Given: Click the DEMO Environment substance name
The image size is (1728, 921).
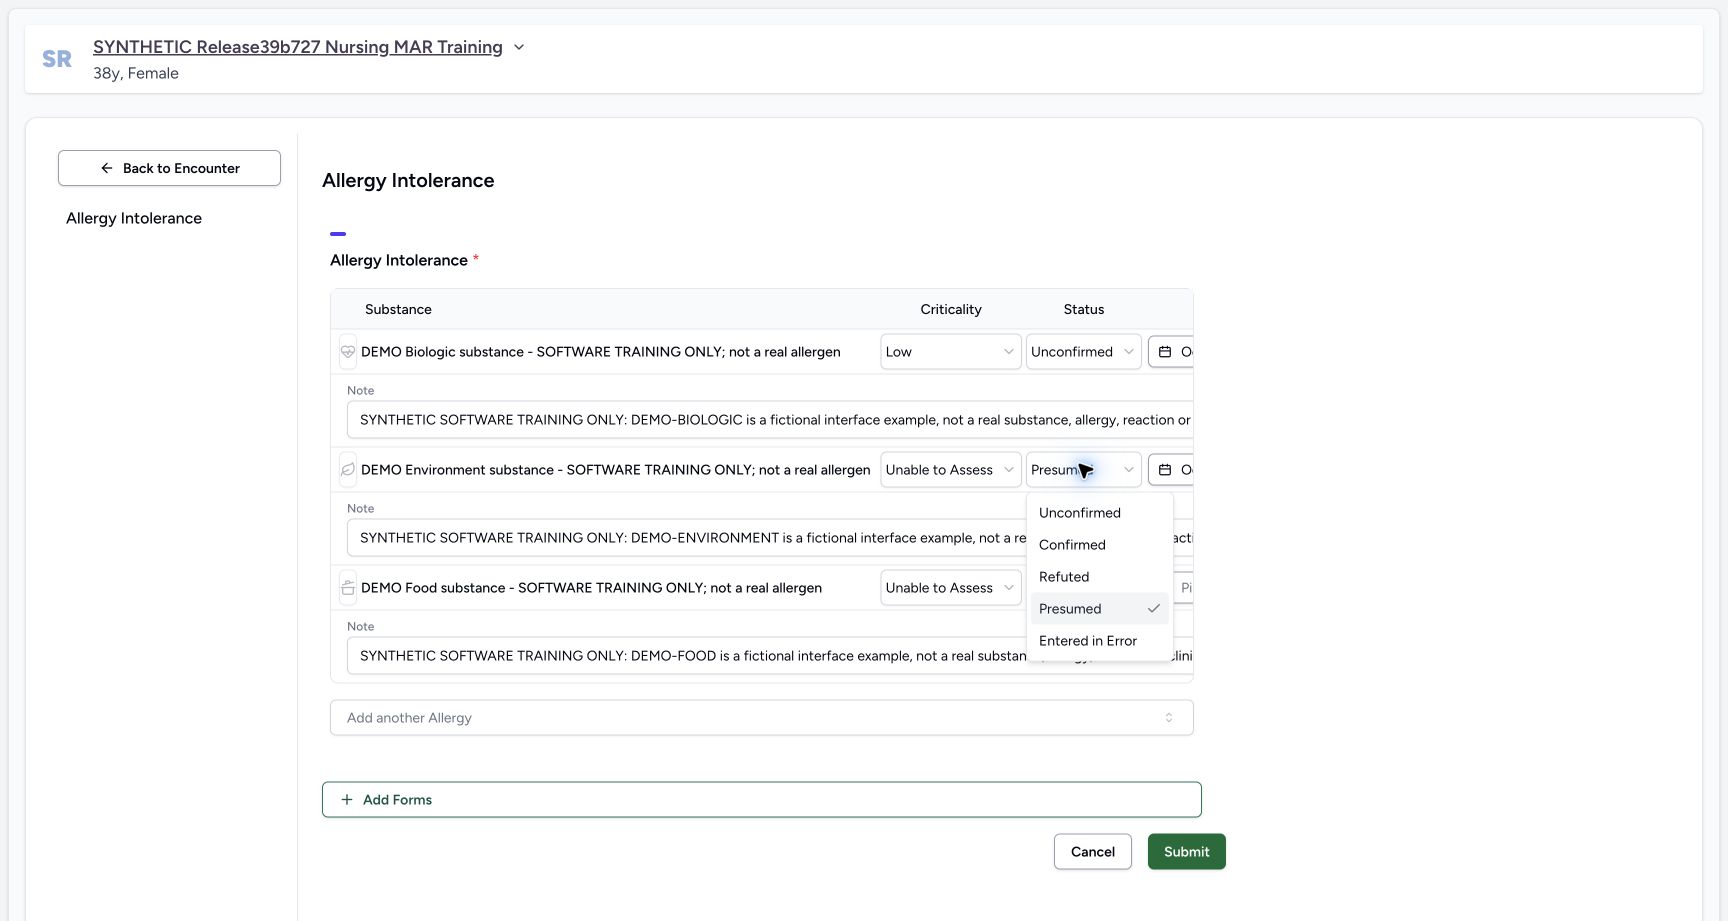Looking at the screenshot, I should tap(616, 470).
